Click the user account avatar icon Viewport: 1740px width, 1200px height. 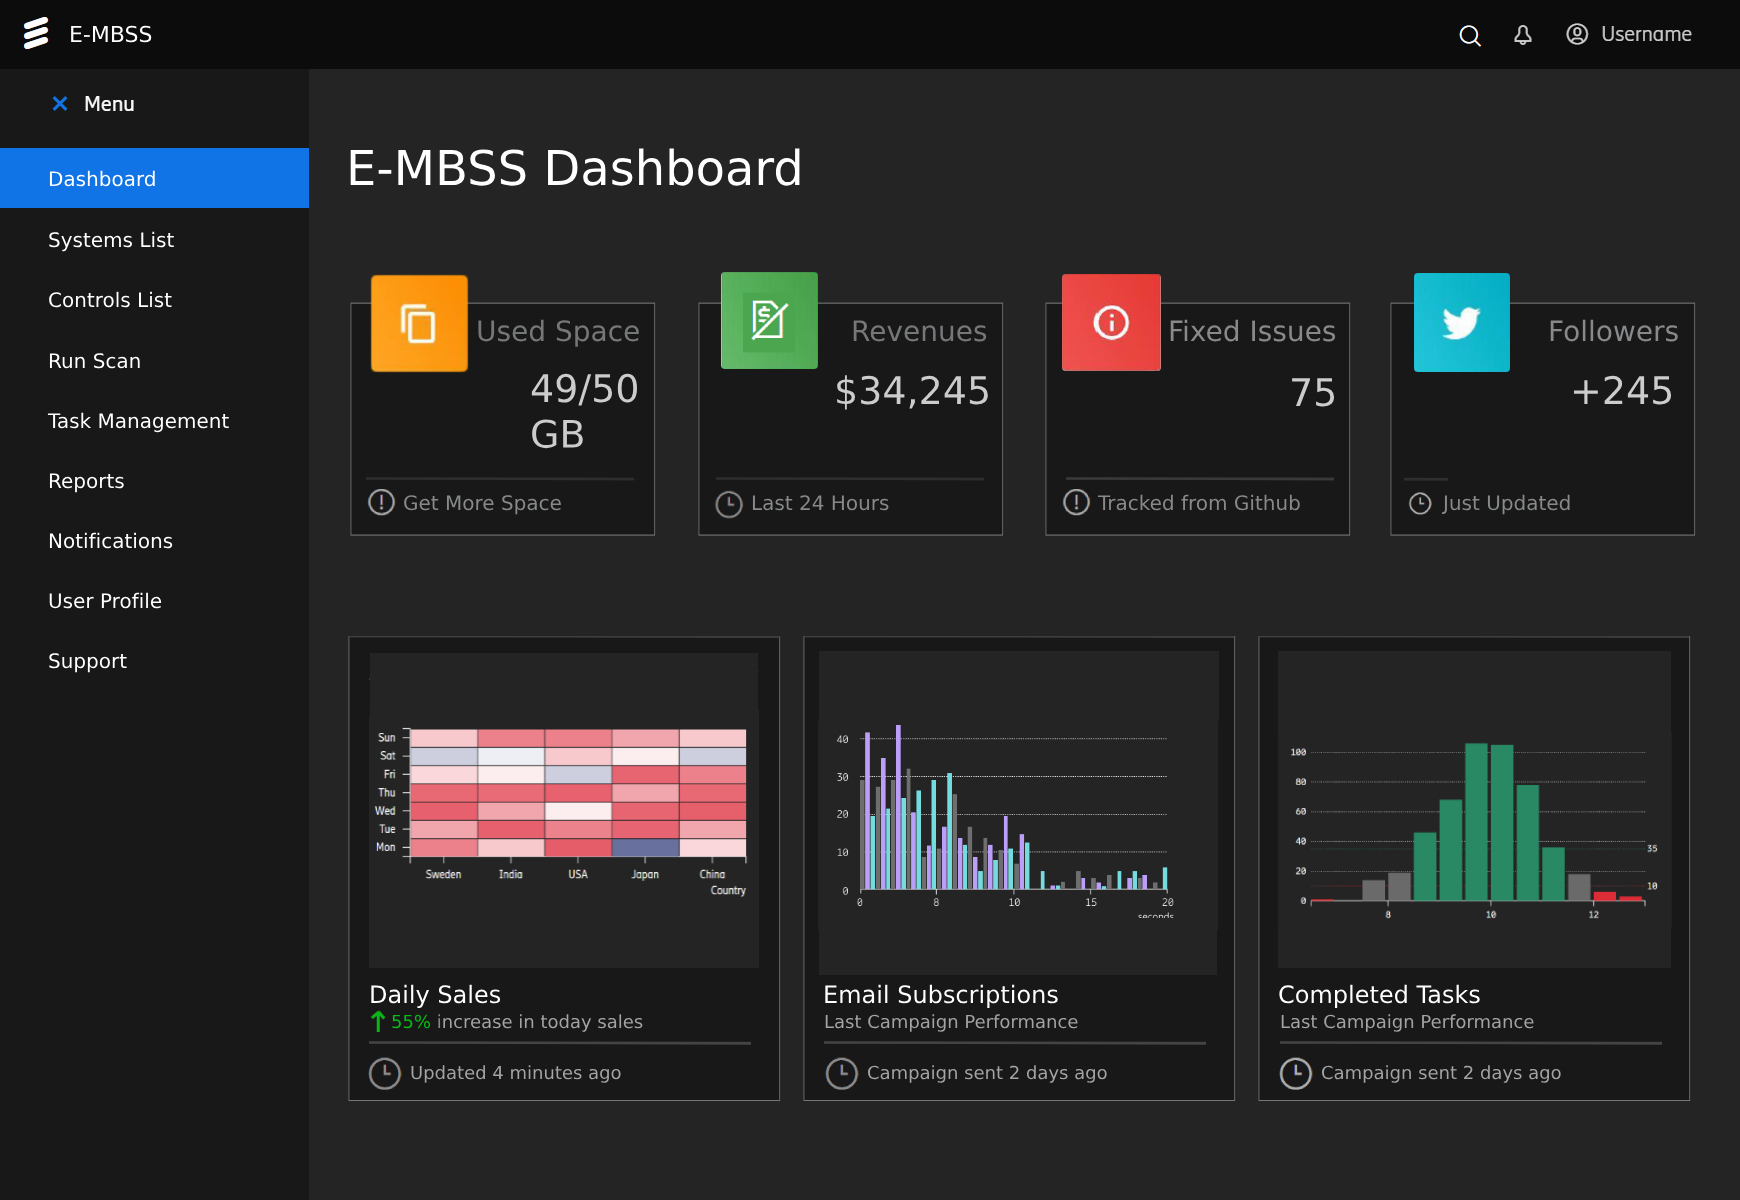tap(1577, 34)
